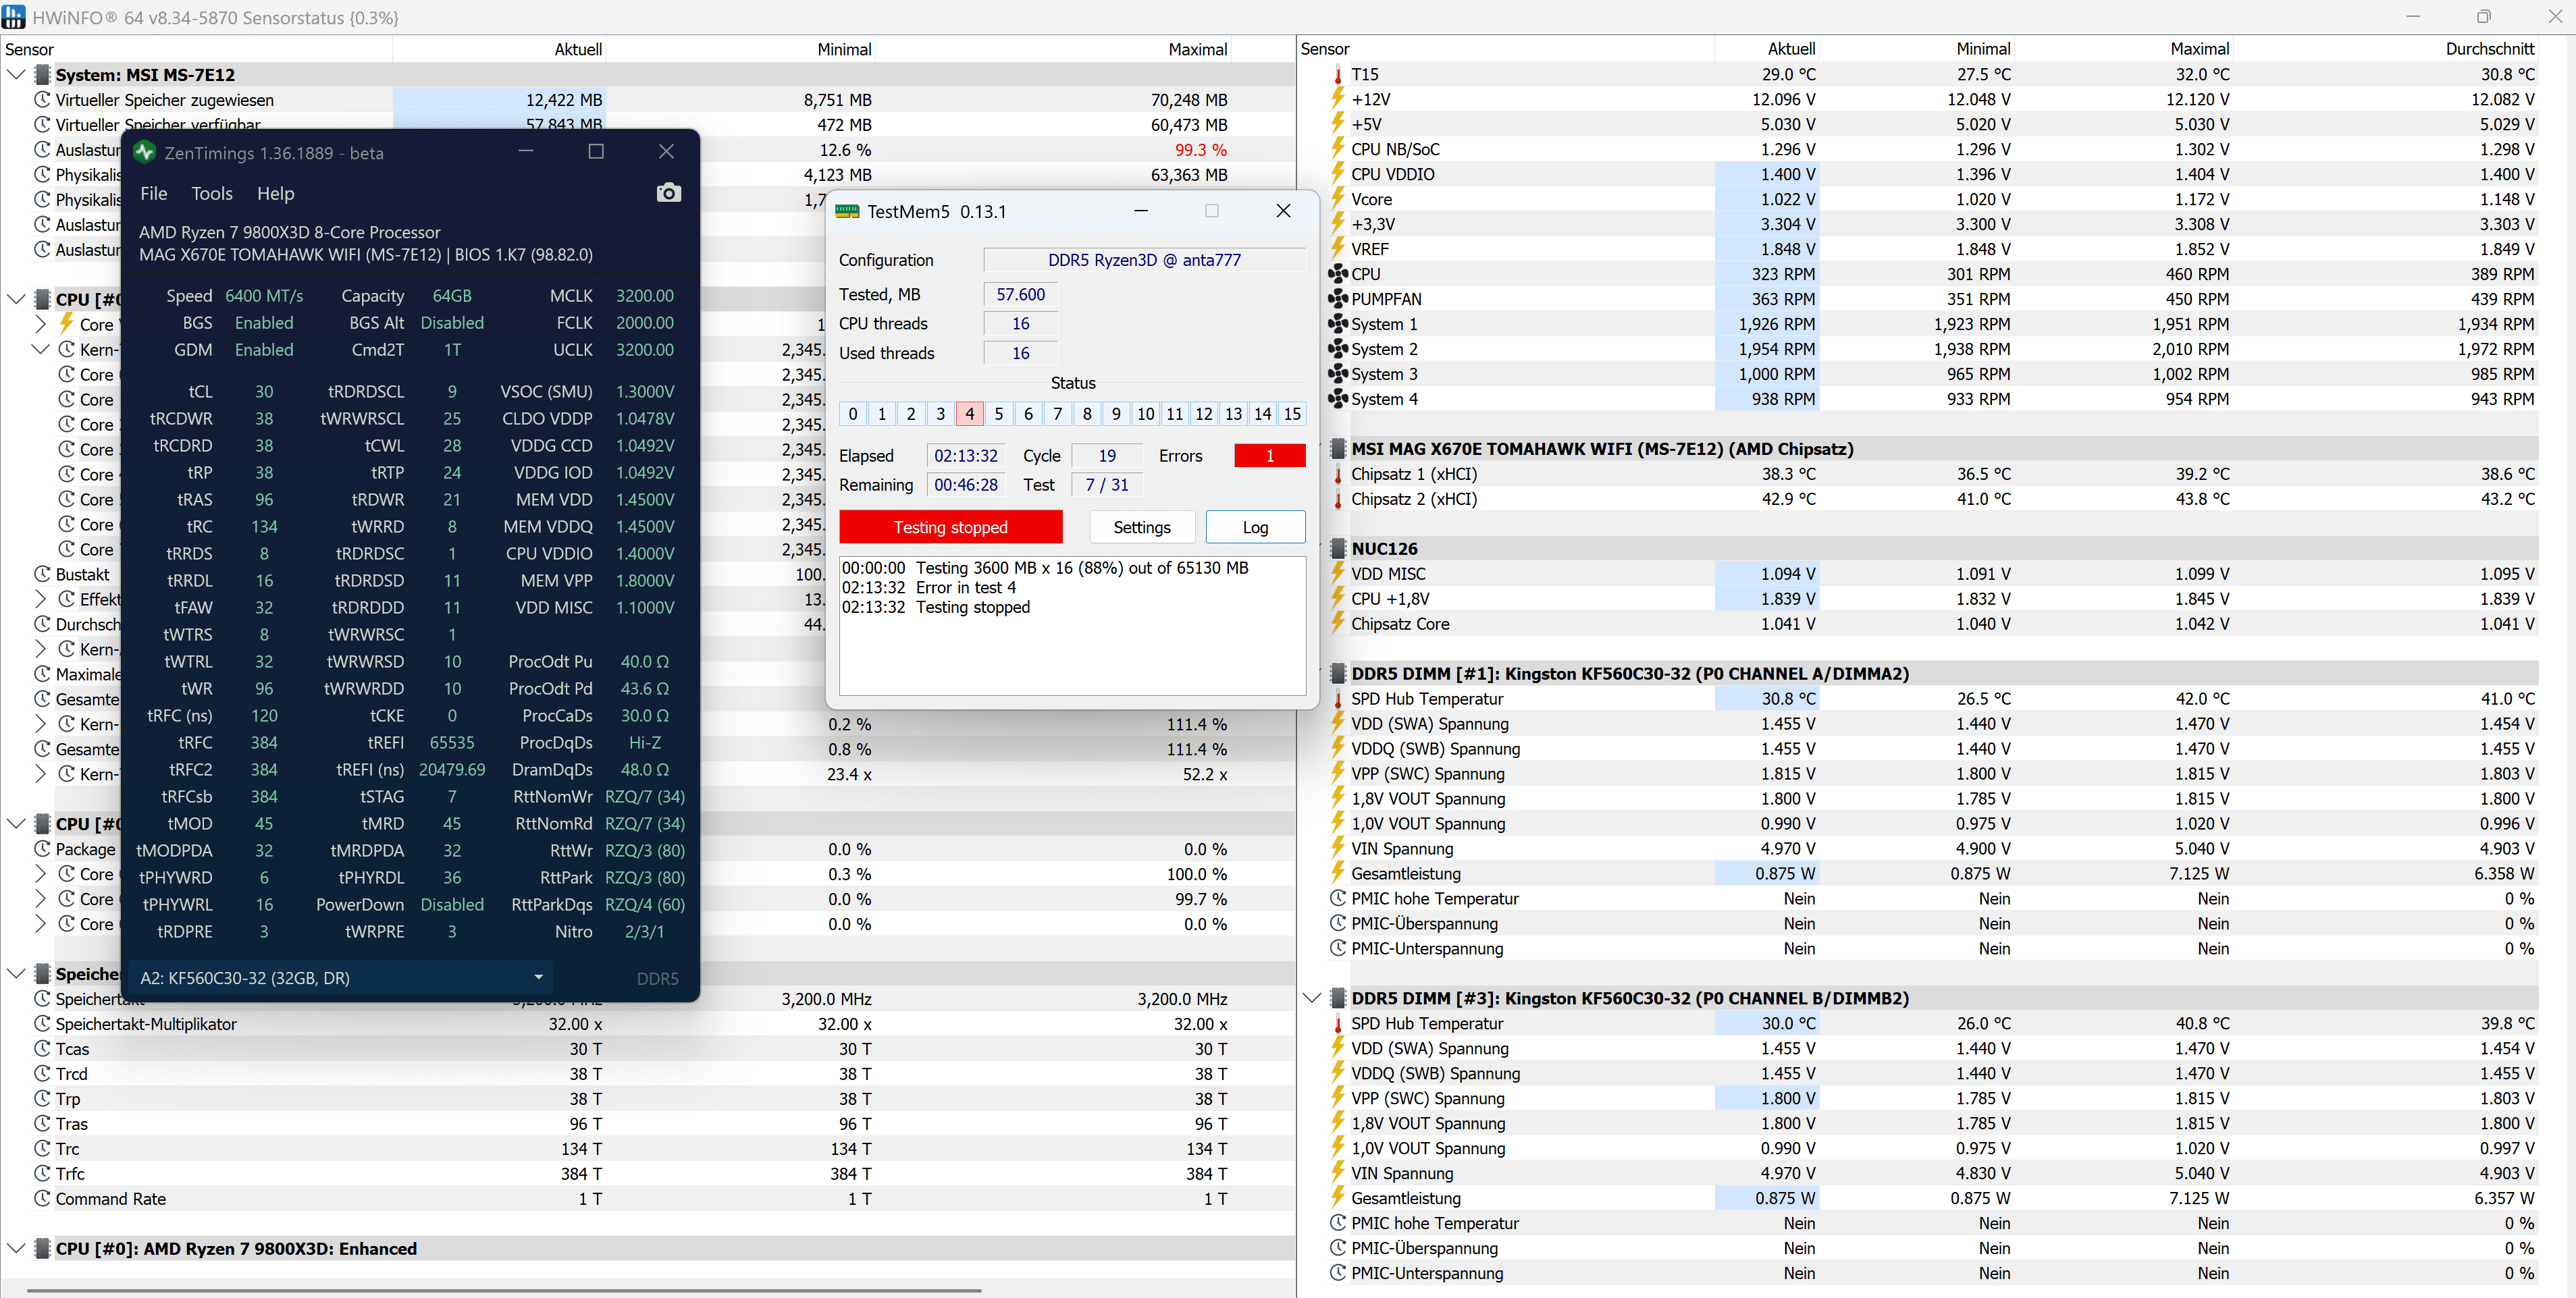Open the Tools menu in ZenTimings
Viewport: 2576px width, 1298px height.
coord(211,194)
